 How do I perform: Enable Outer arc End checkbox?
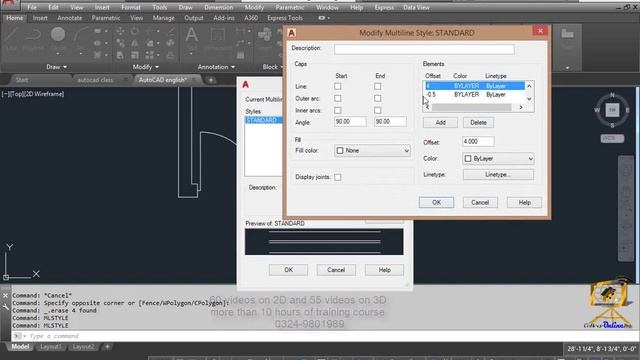[378, 98]
